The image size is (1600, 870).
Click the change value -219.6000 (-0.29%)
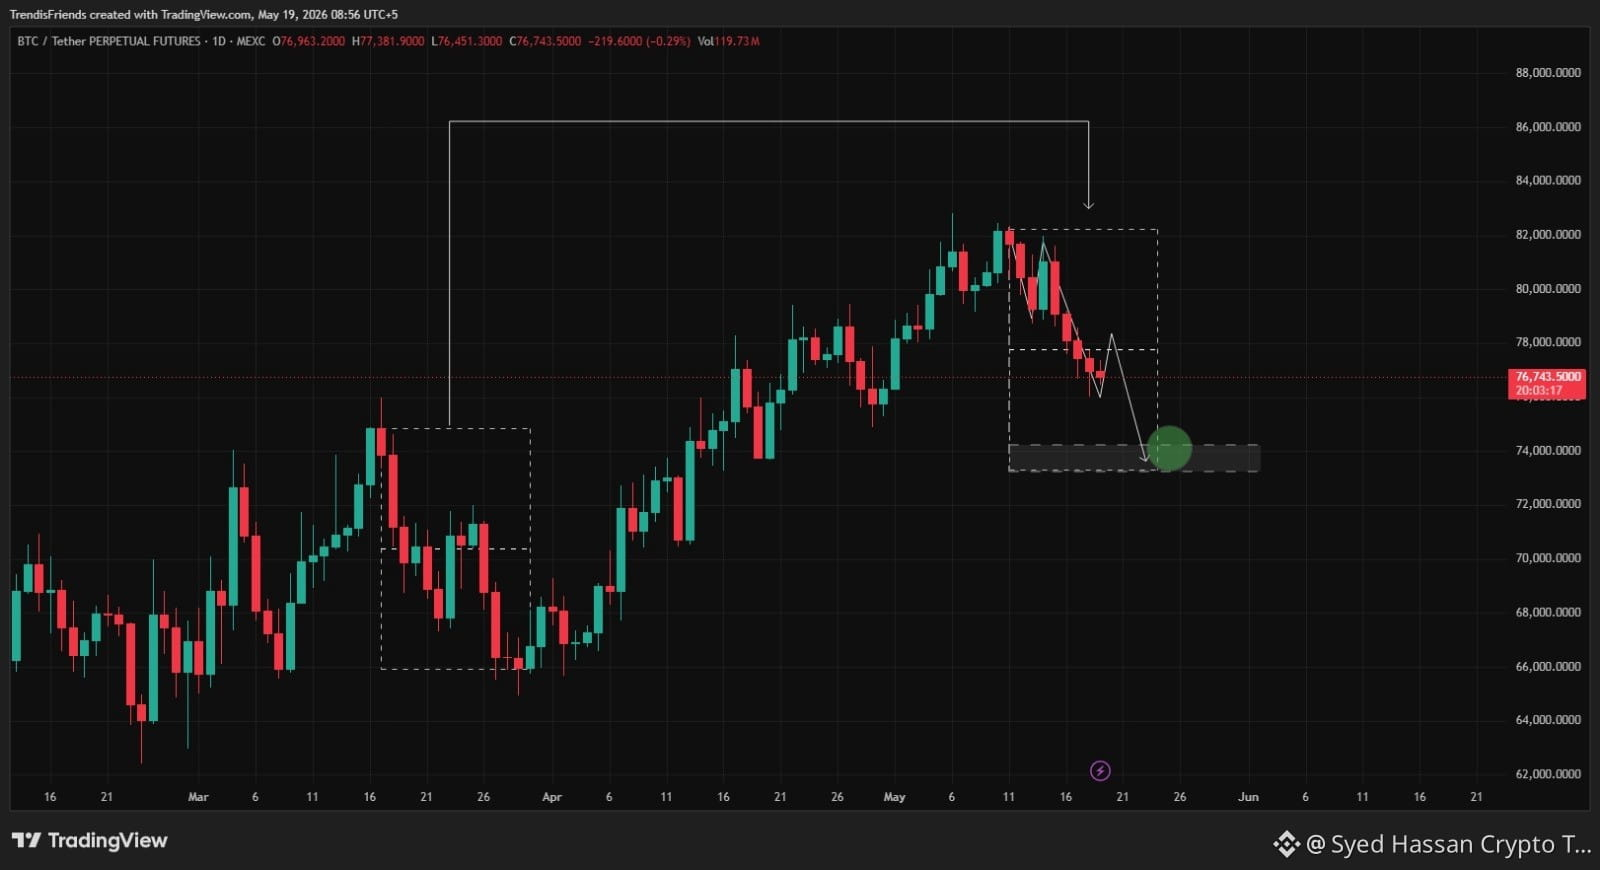(x=639, y=41)
